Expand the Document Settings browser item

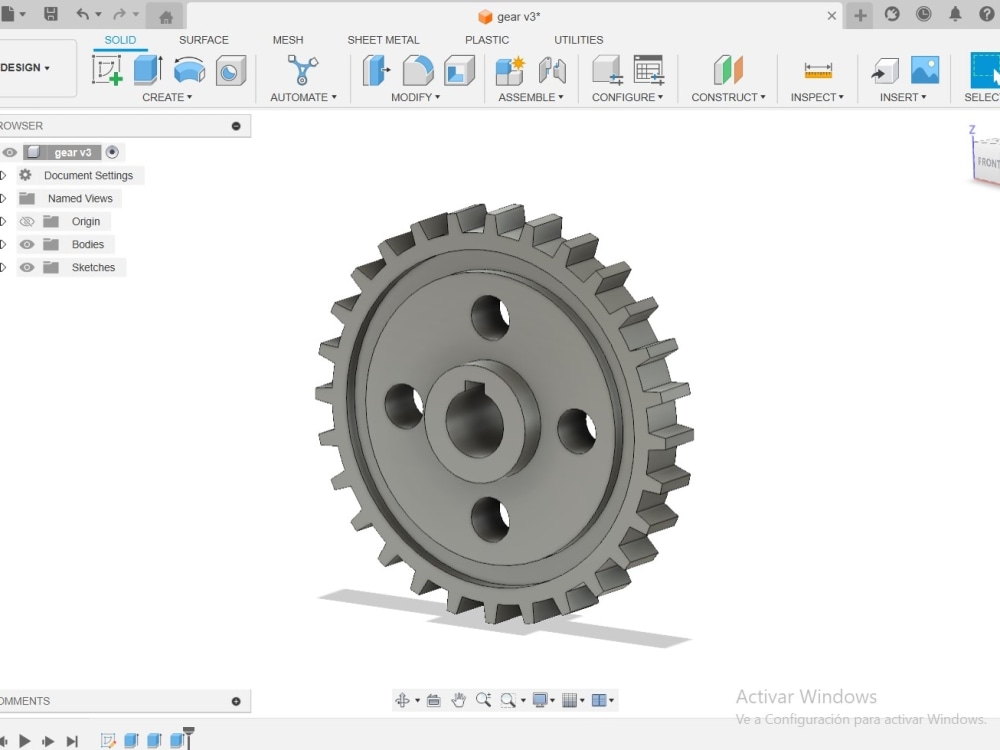5,175
